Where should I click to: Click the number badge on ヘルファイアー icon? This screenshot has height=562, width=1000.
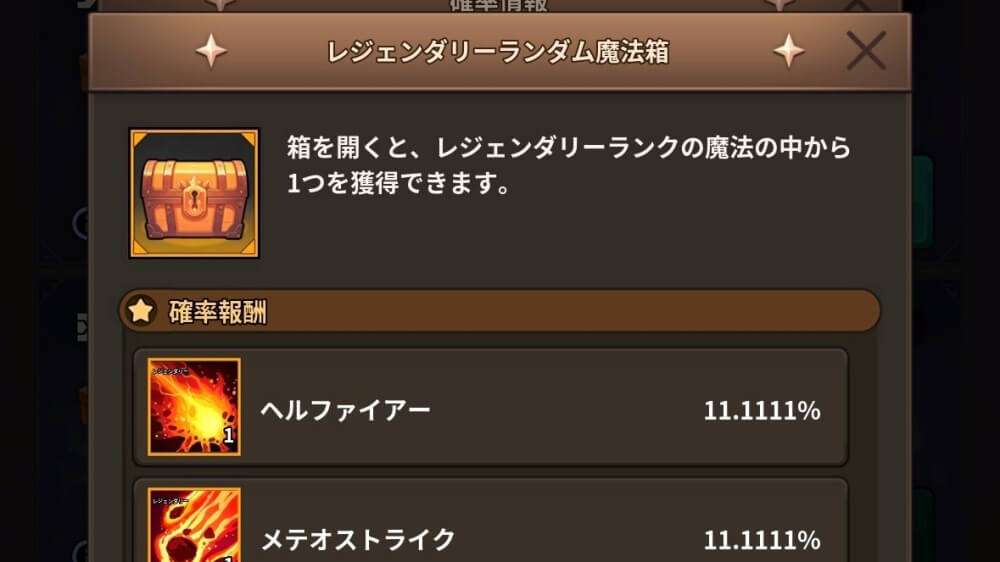[228, 436]
